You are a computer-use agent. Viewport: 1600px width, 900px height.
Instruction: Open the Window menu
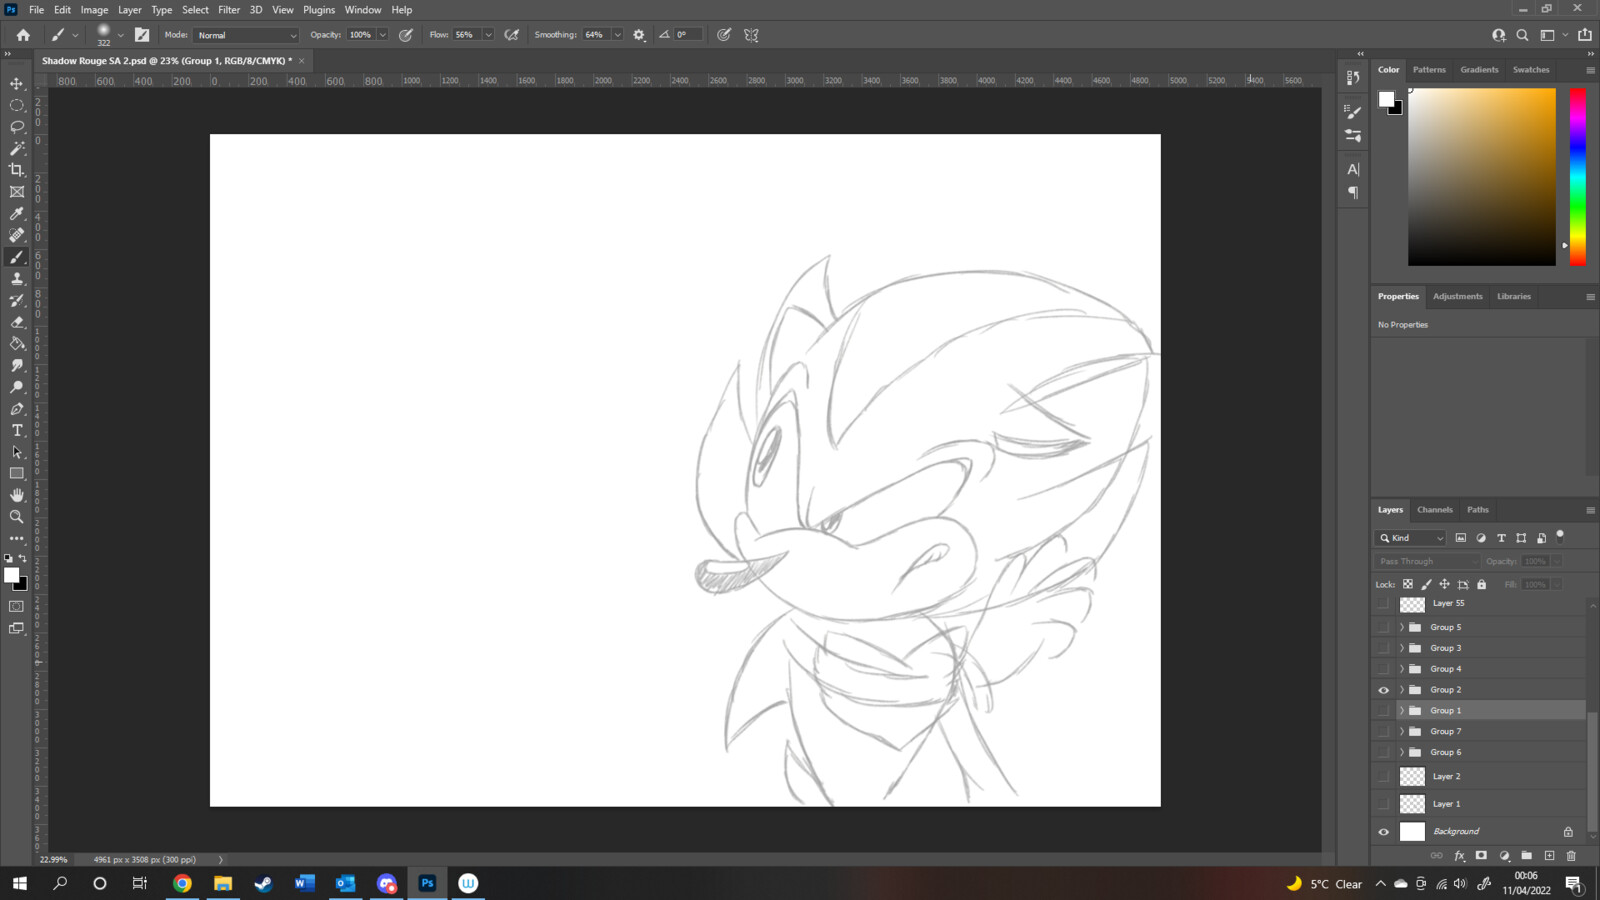coord(363,10)
